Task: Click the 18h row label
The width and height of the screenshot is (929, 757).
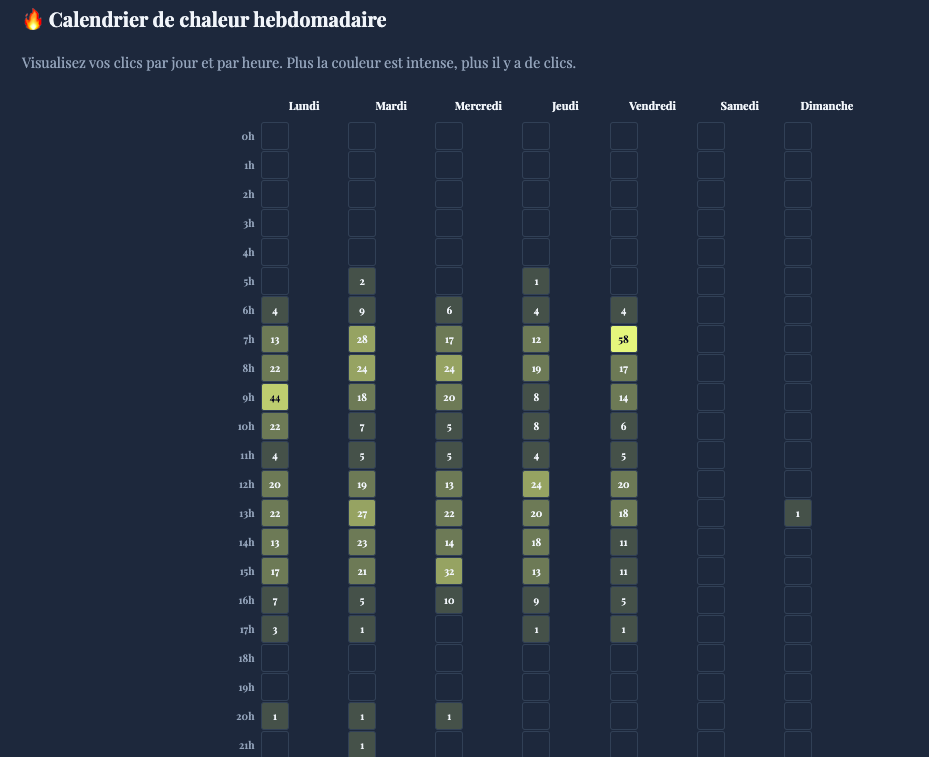Action: point(246,659)
